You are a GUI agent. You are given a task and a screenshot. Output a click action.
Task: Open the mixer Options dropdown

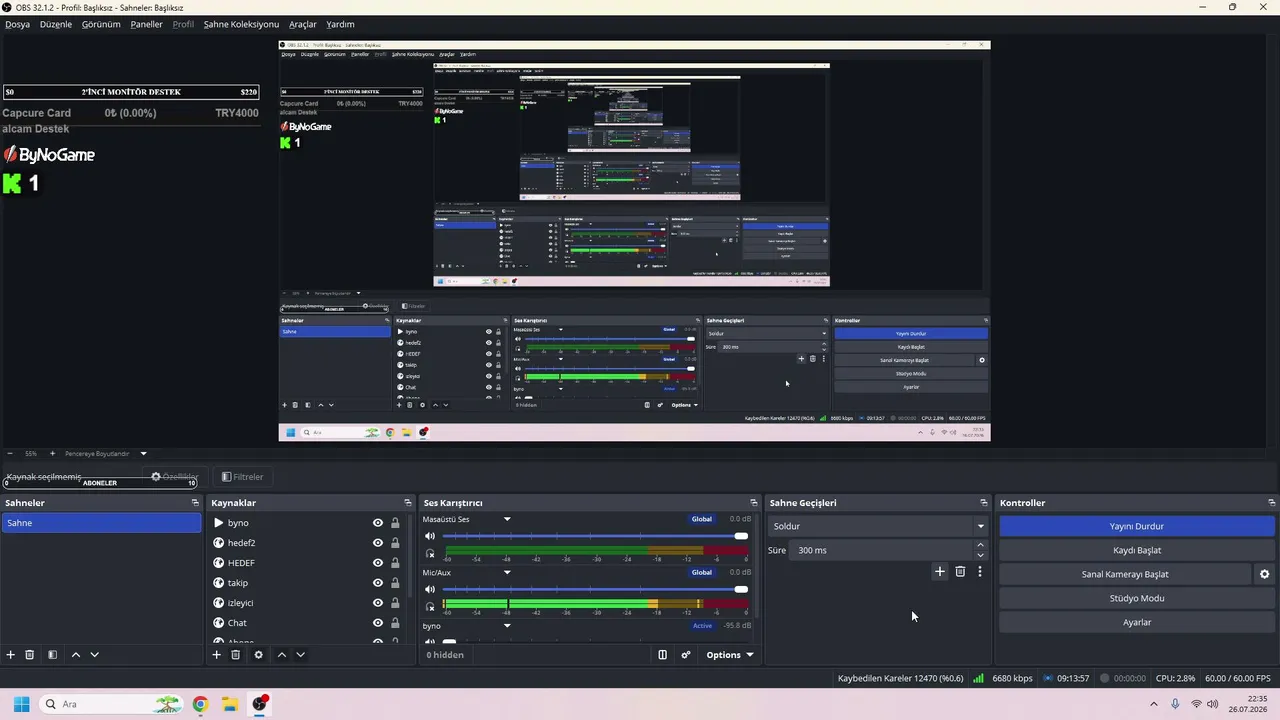pos(729,655)
